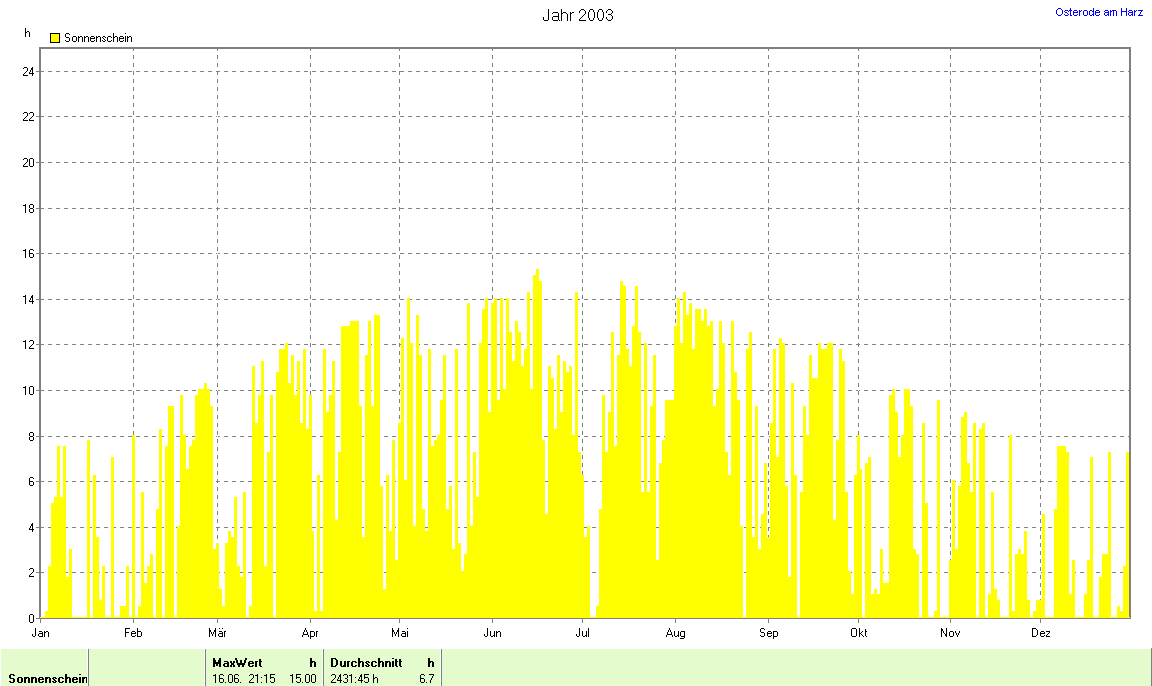Select the 16.06. 21:15 max date cell
The height and width of the screenshot is (686, 1152).
pos(244,679)
